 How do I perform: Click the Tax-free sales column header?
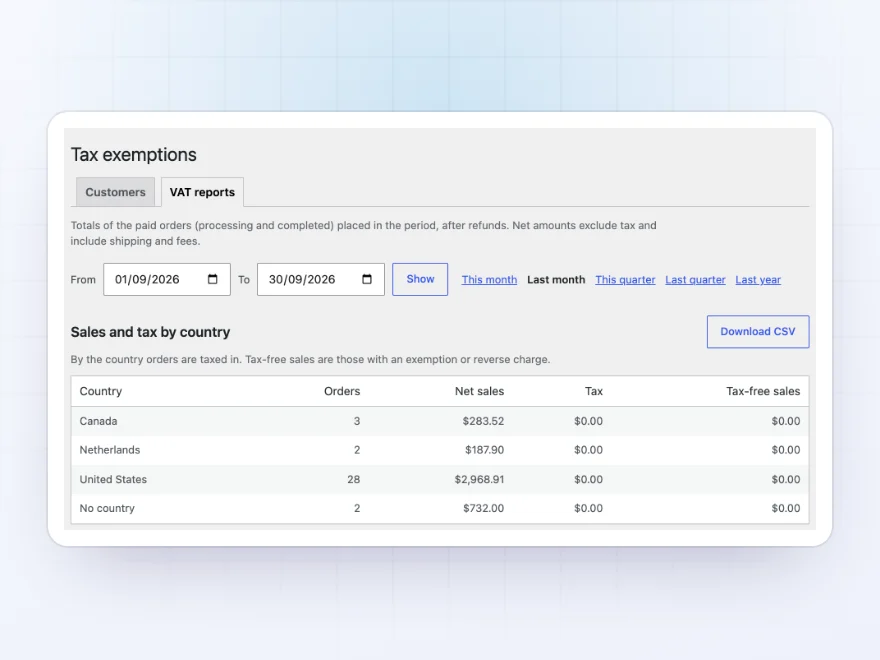(763, 391)
